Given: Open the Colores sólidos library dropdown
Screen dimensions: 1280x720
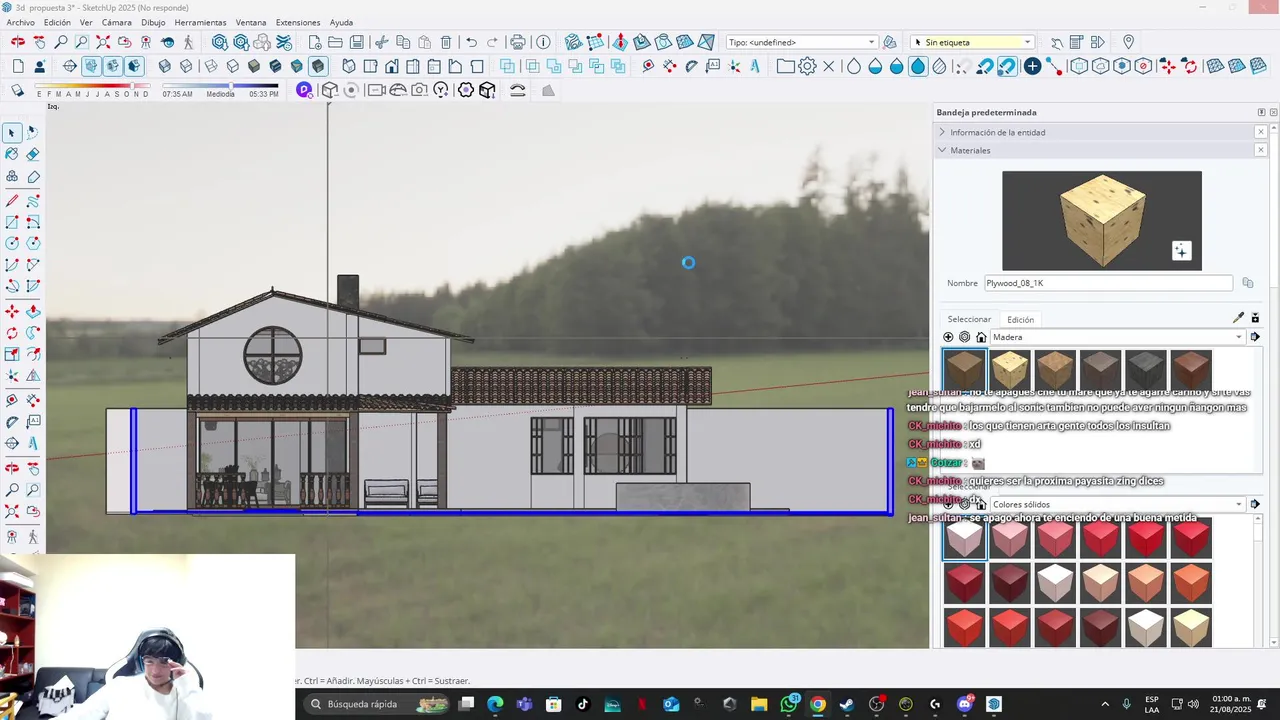Looking at the screenshot, I should tap(1117, 504).
